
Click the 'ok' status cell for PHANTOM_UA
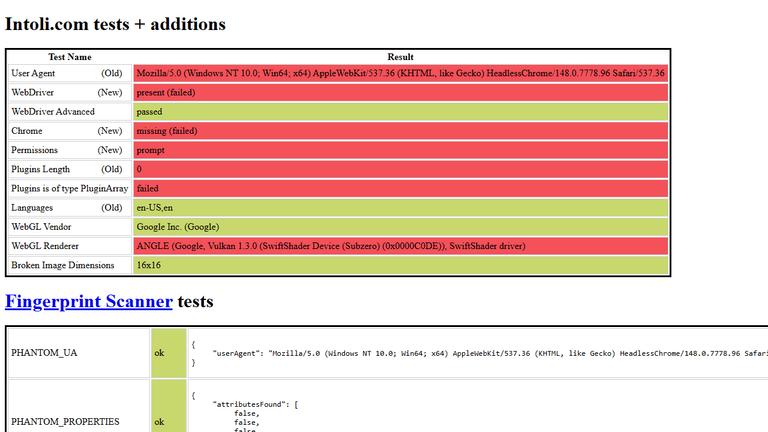tap(168, 353)
